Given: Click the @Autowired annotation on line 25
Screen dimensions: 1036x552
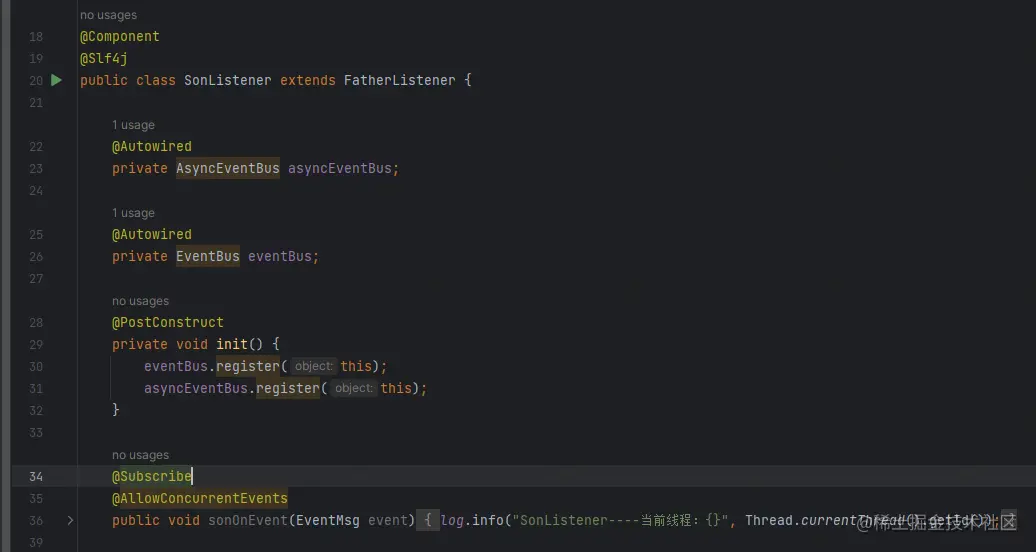Looking at the screenshot, I should (151, 234).
